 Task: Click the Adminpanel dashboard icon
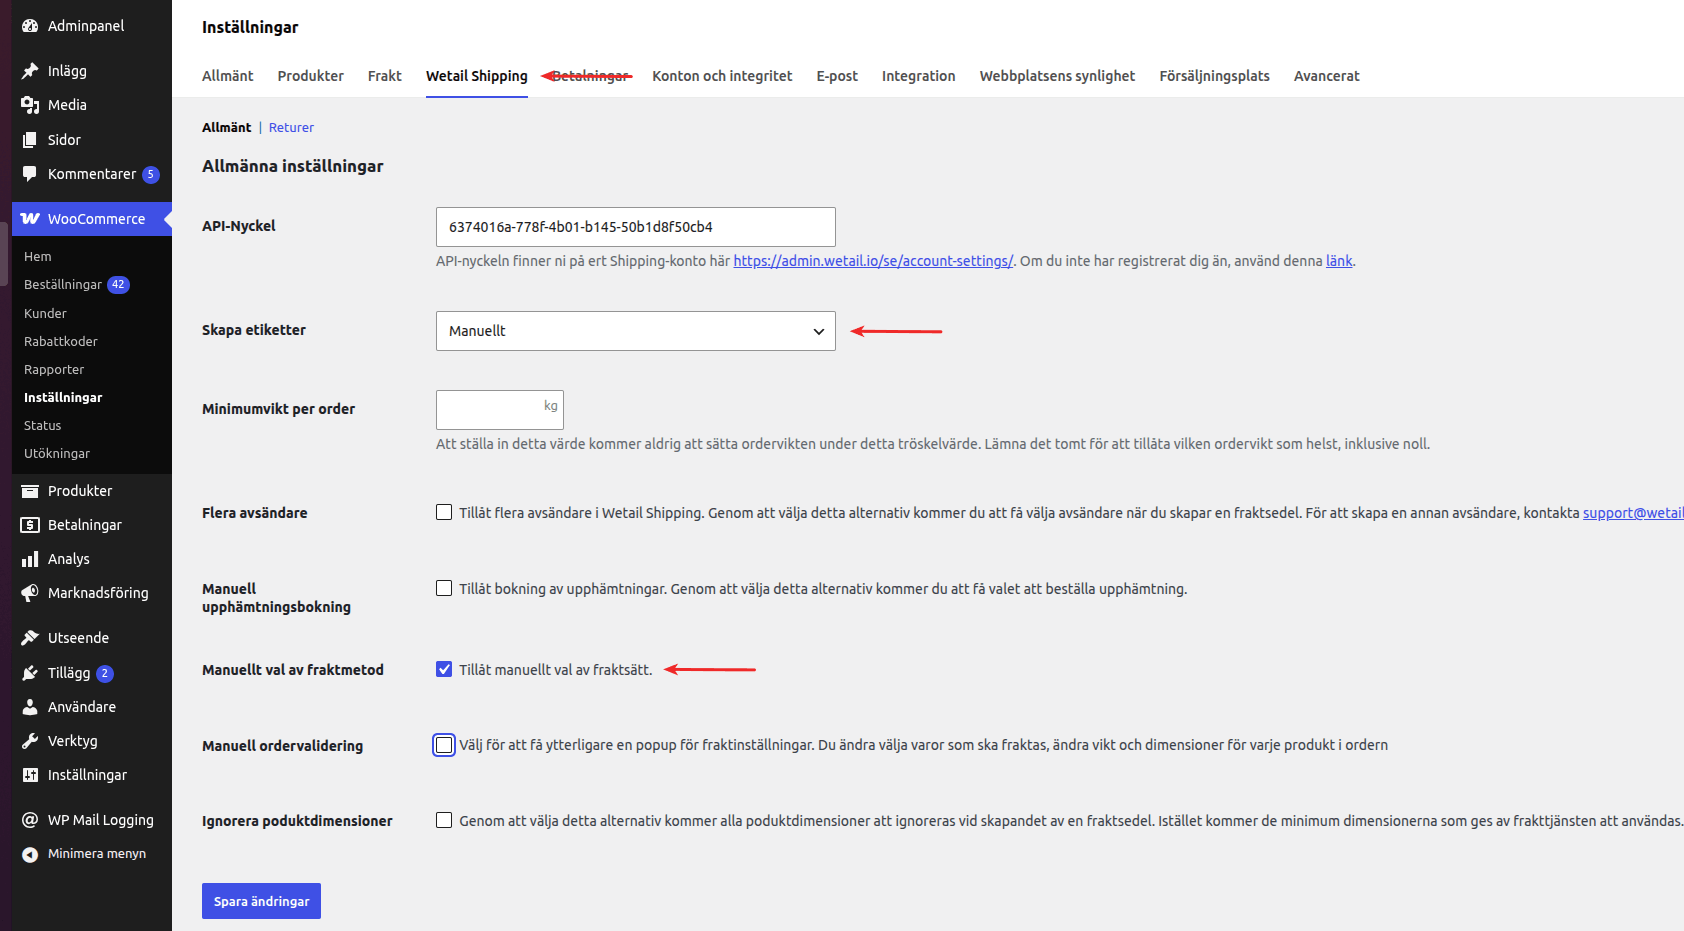[30, 26]
